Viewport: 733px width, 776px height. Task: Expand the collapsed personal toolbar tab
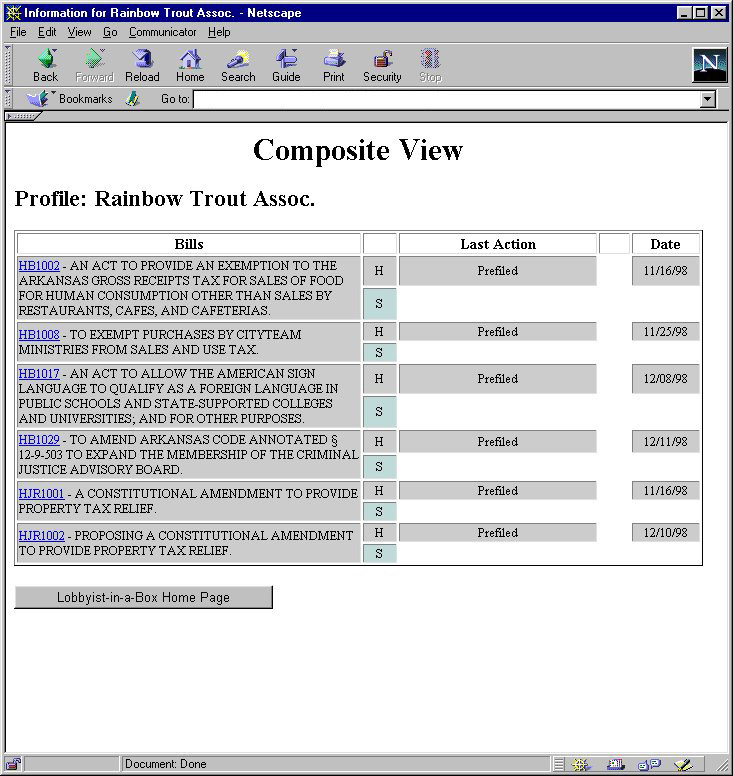[22, 116]
